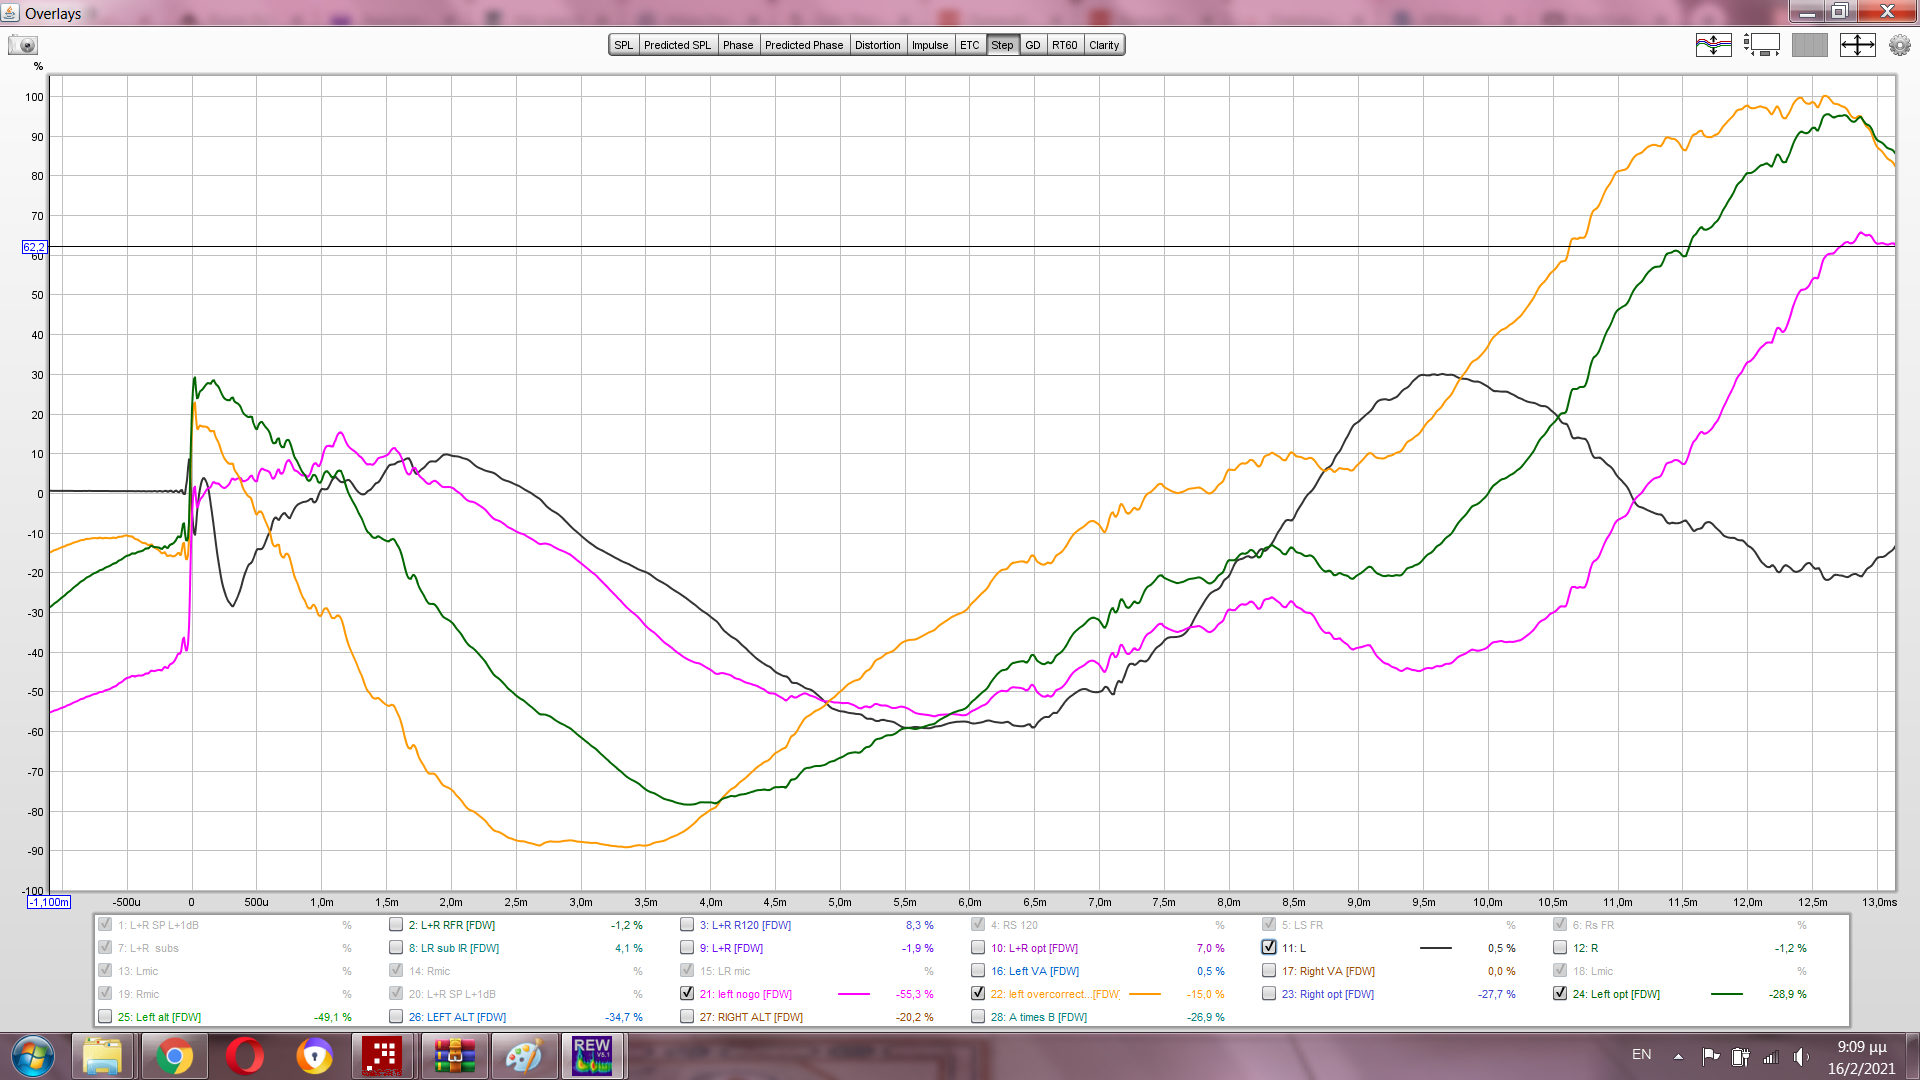Open the graph controls gear icon

pyautogui.click(x=1899, y=45)
